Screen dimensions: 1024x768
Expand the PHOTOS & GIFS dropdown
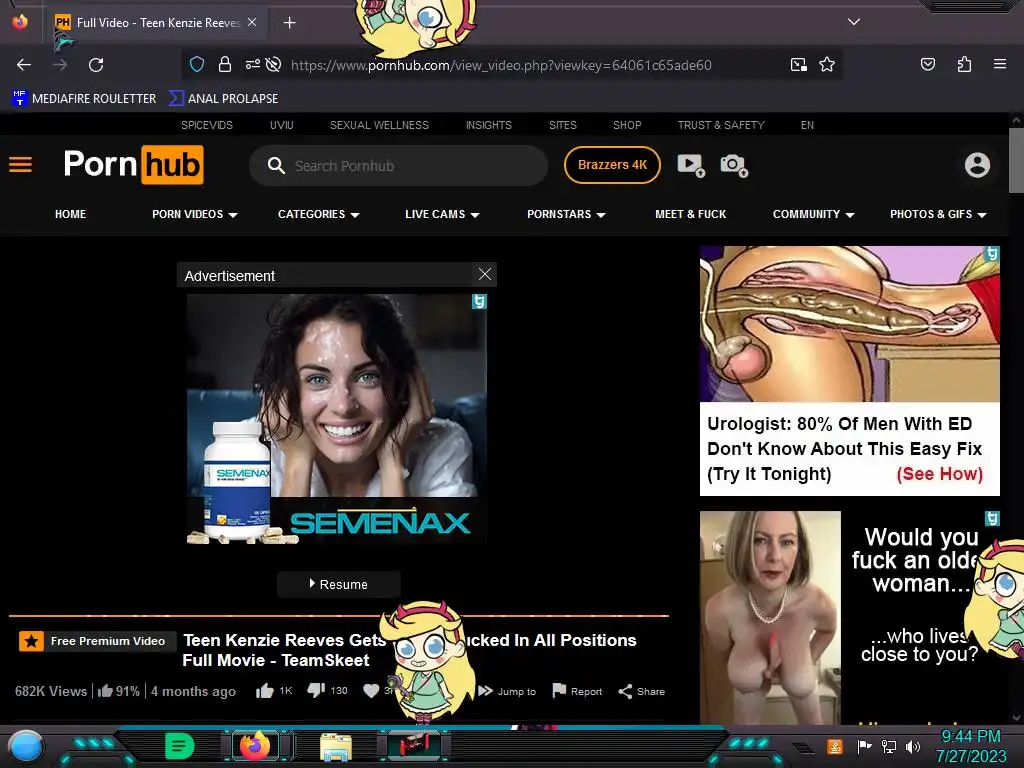point(938,214)
